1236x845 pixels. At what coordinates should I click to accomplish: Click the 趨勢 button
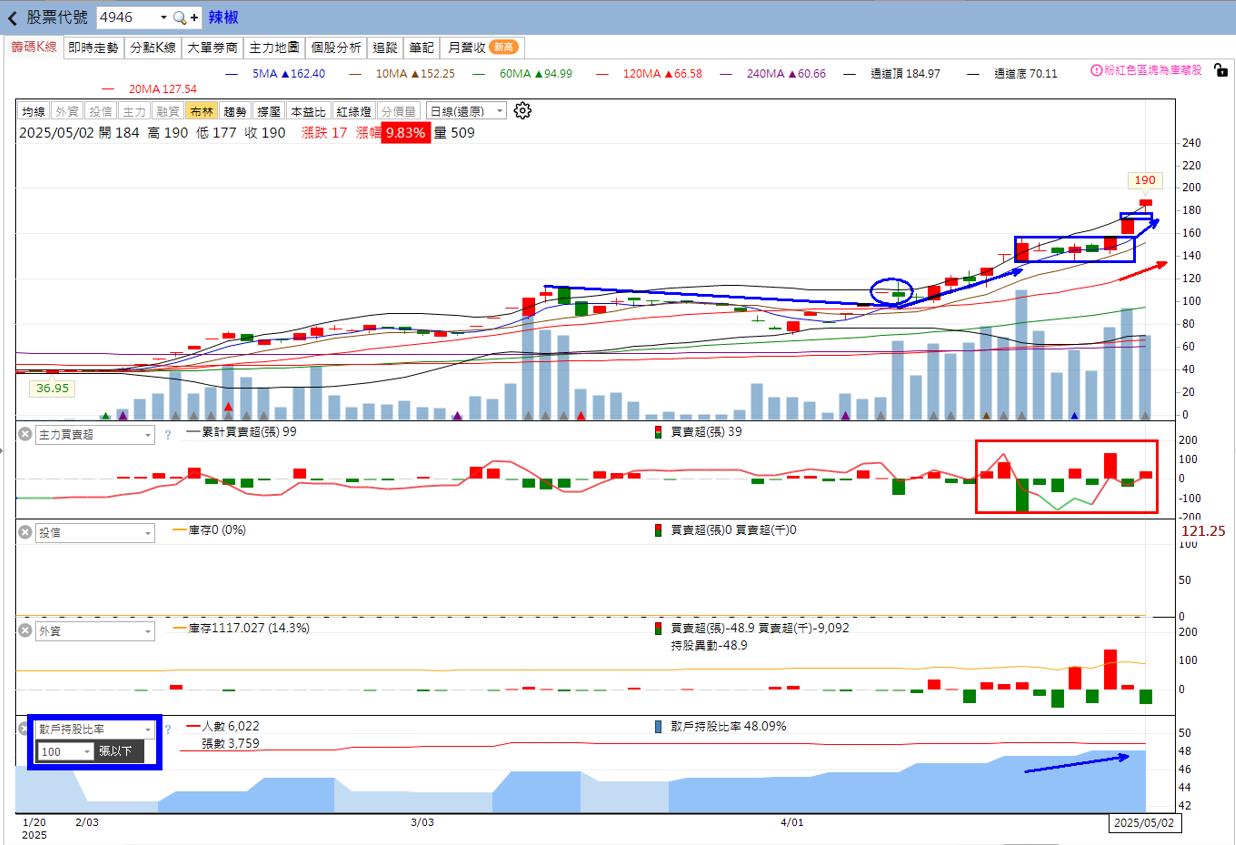point(235,111)
